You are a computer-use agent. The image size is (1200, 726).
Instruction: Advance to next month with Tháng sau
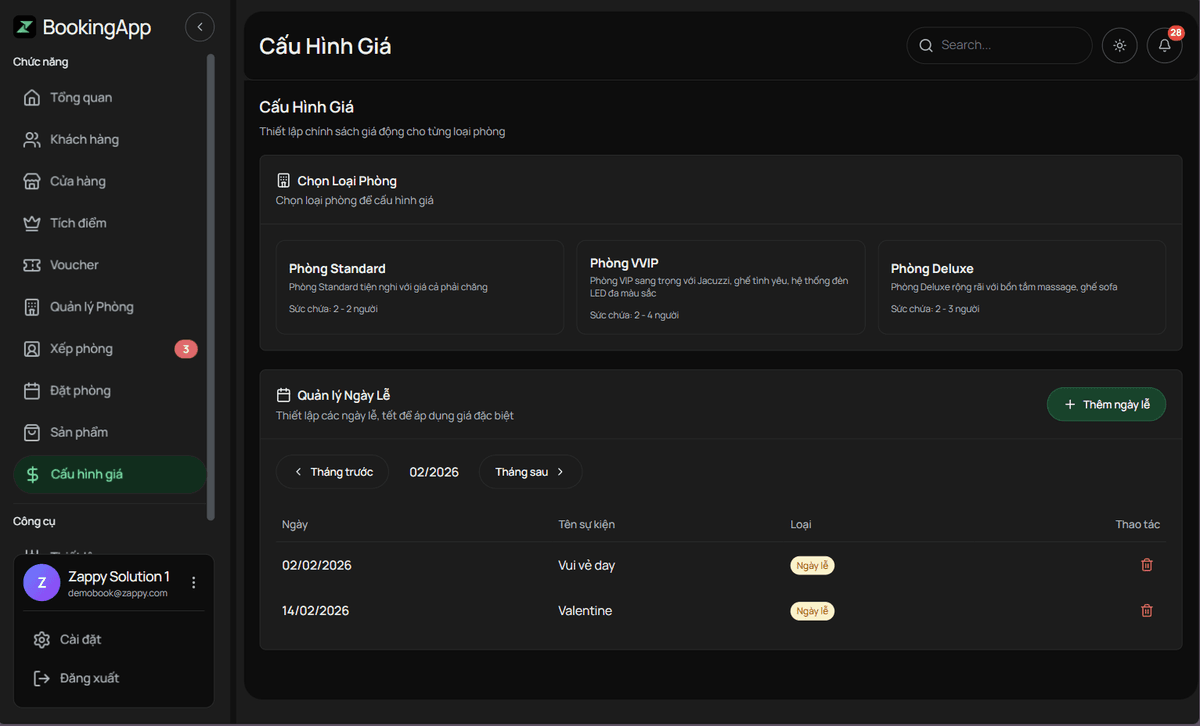530,472
